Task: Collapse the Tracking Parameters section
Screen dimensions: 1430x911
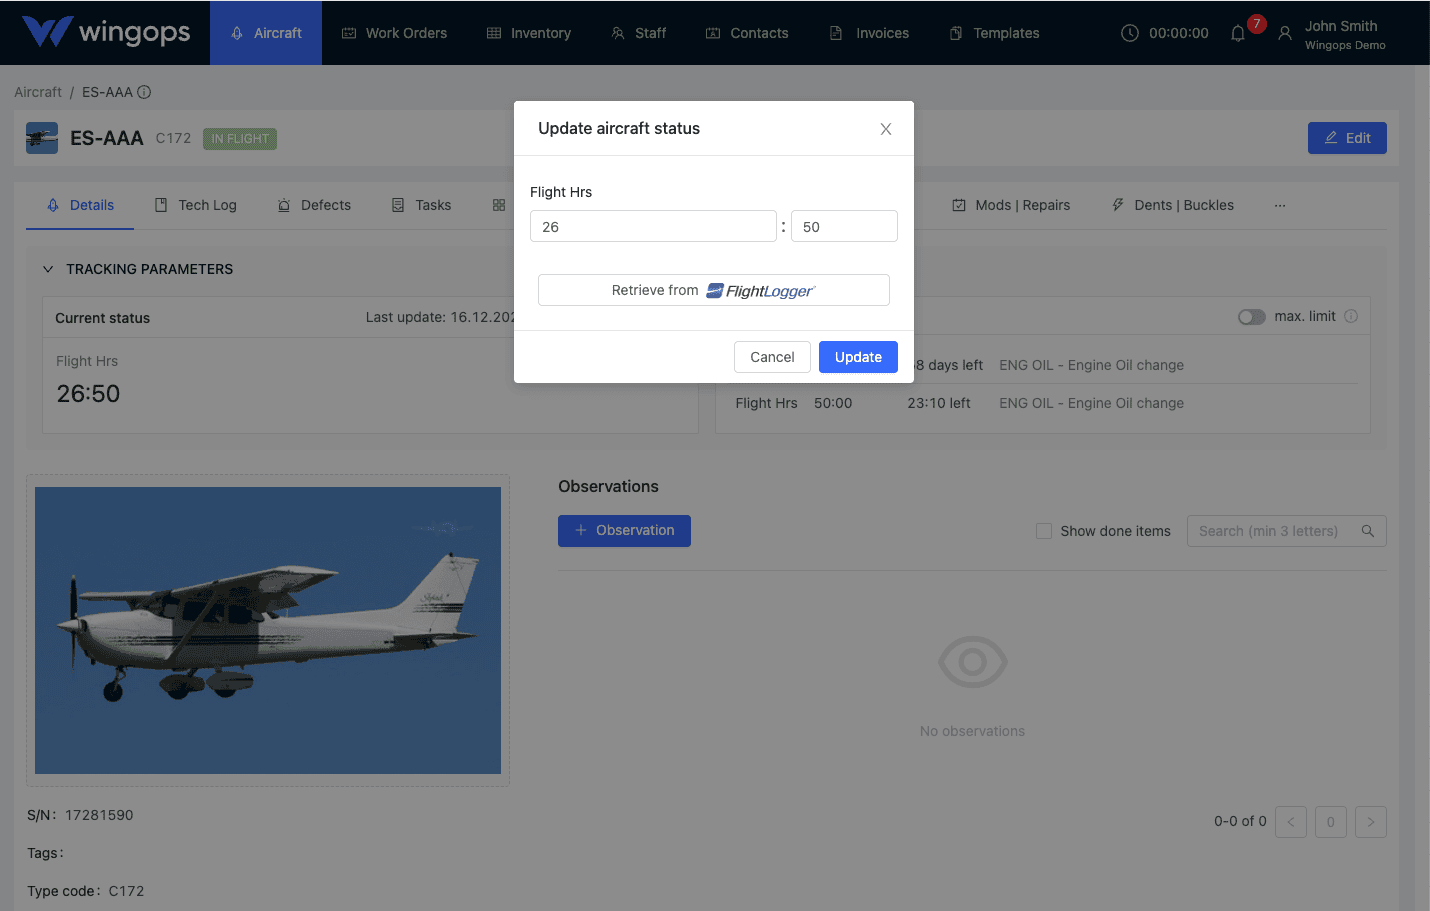Action: pyautogui.click(x=48, y=269)
